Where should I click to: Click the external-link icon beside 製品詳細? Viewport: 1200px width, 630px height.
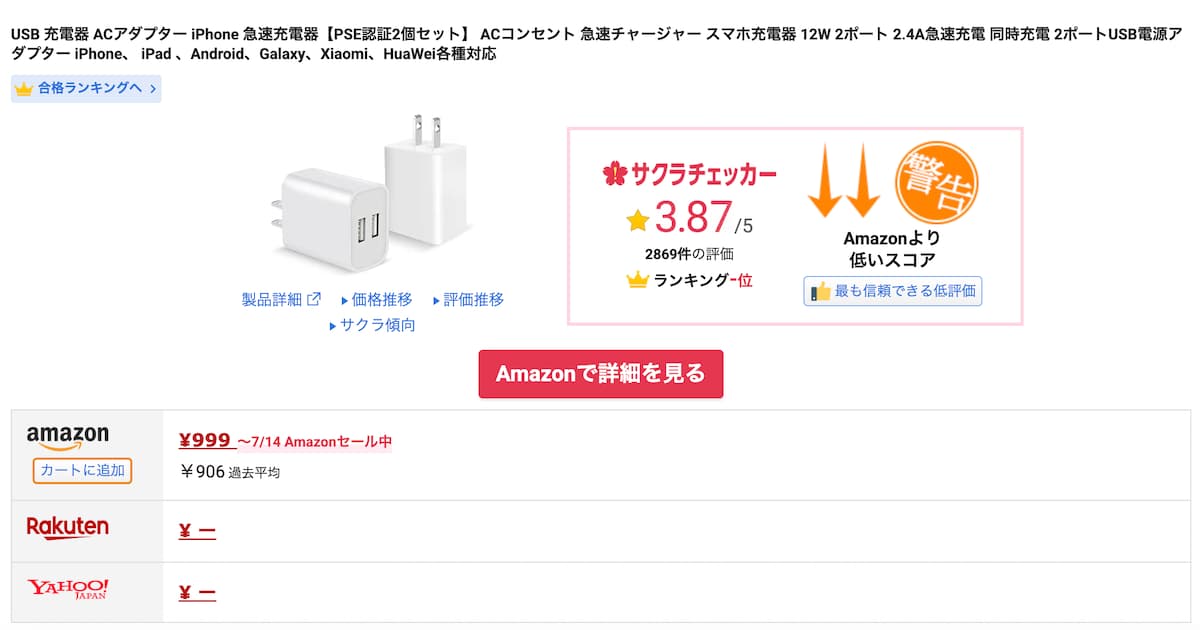313,299
